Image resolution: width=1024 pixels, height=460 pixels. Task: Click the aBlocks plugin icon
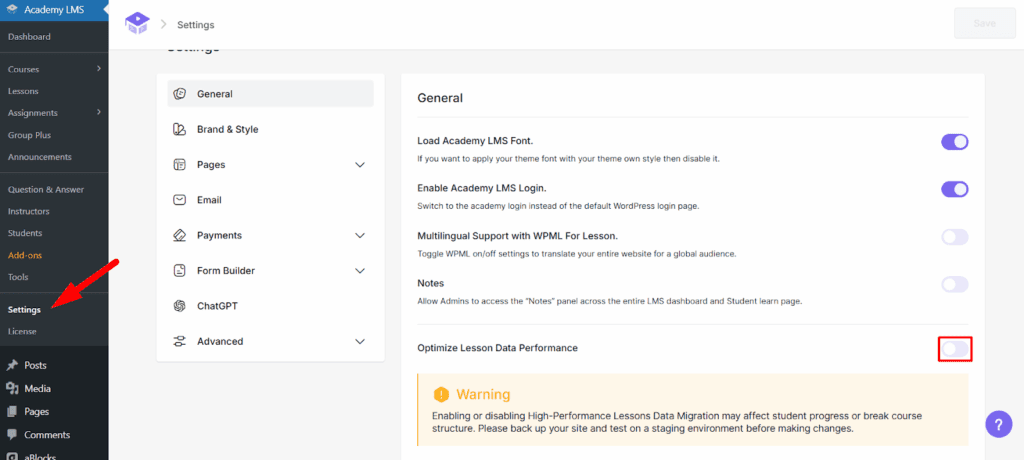point(12,456)
